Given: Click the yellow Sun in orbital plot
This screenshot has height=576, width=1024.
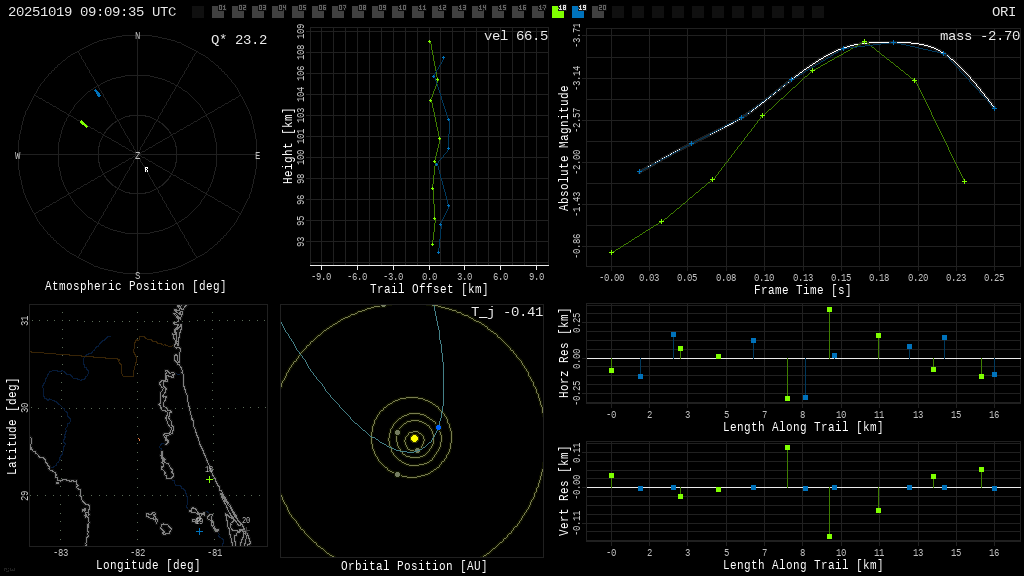Looking at the screenshot, I should tap(414, 438).
